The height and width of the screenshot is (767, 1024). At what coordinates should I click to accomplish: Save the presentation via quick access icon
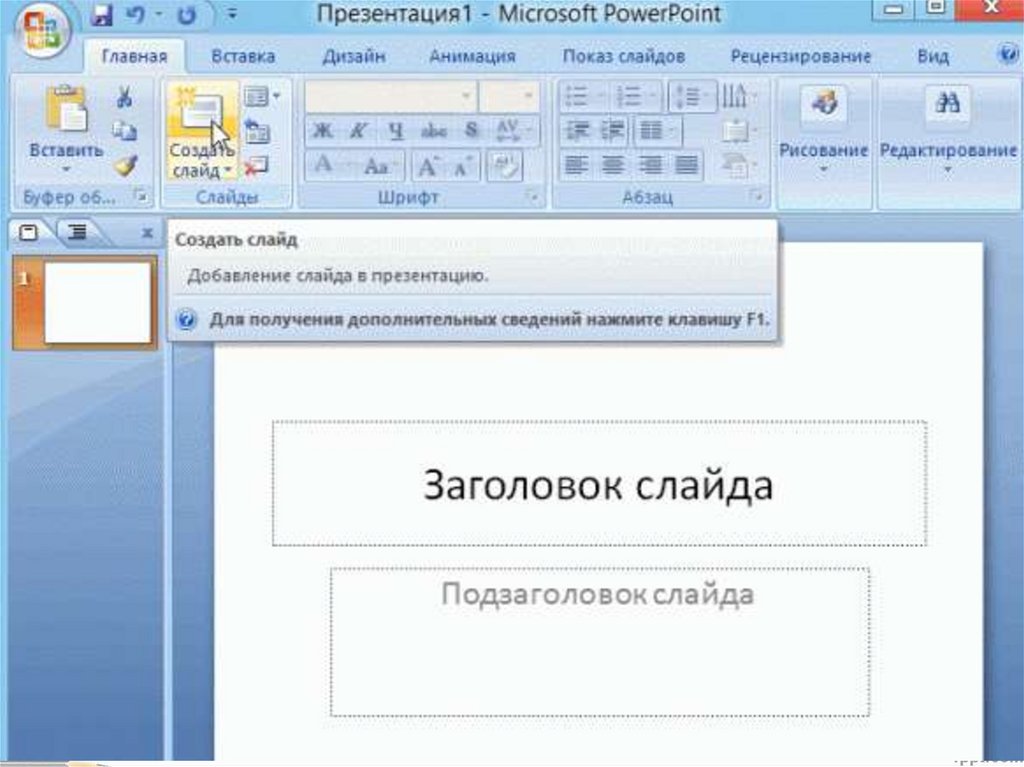click(x=101, y=15)
